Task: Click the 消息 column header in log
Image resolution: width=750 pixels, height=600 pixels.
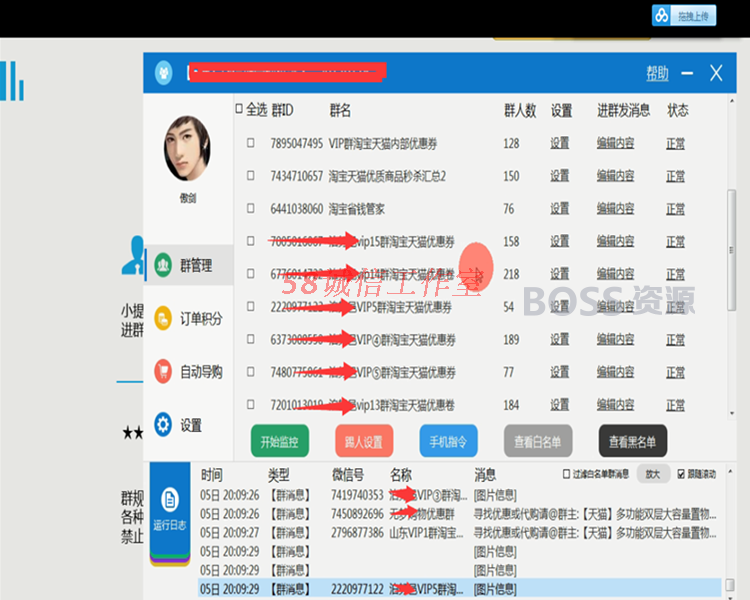Action: pos(485,475)
